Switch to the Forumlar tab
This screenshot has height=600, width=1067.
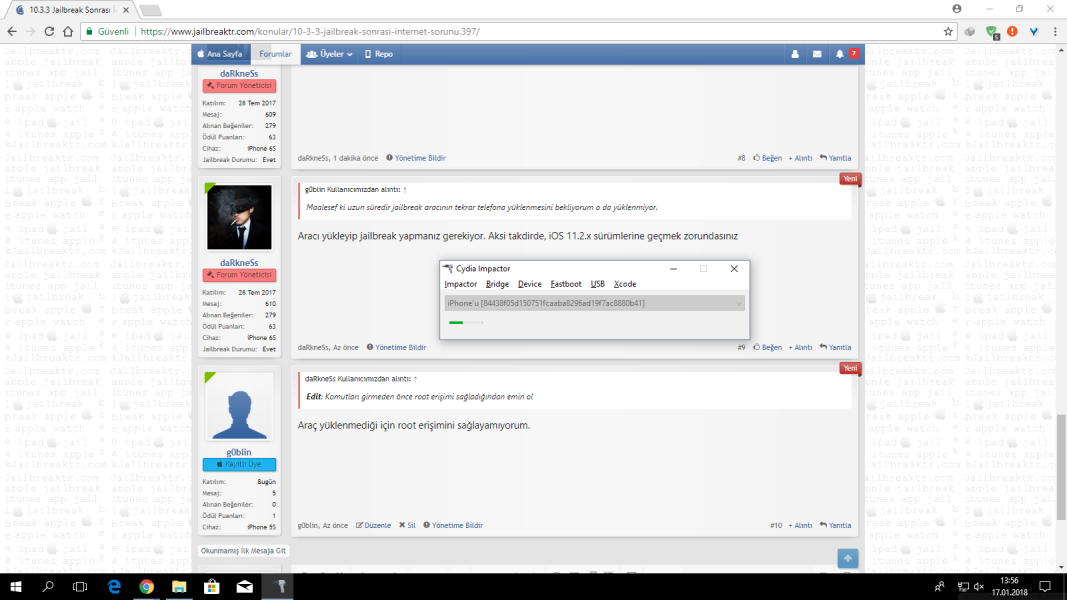[275, 54]
